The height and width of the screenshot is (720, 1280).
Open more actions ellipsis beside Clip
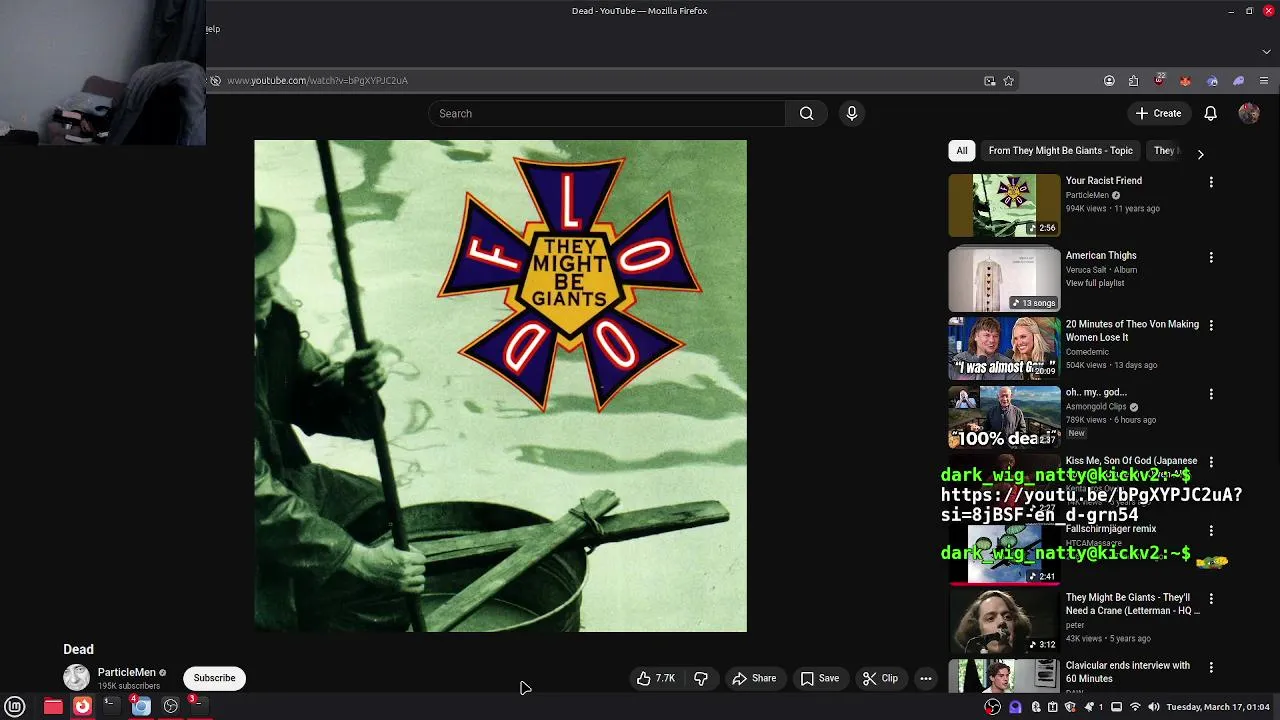pyautogui.click(x=926, y=678)
